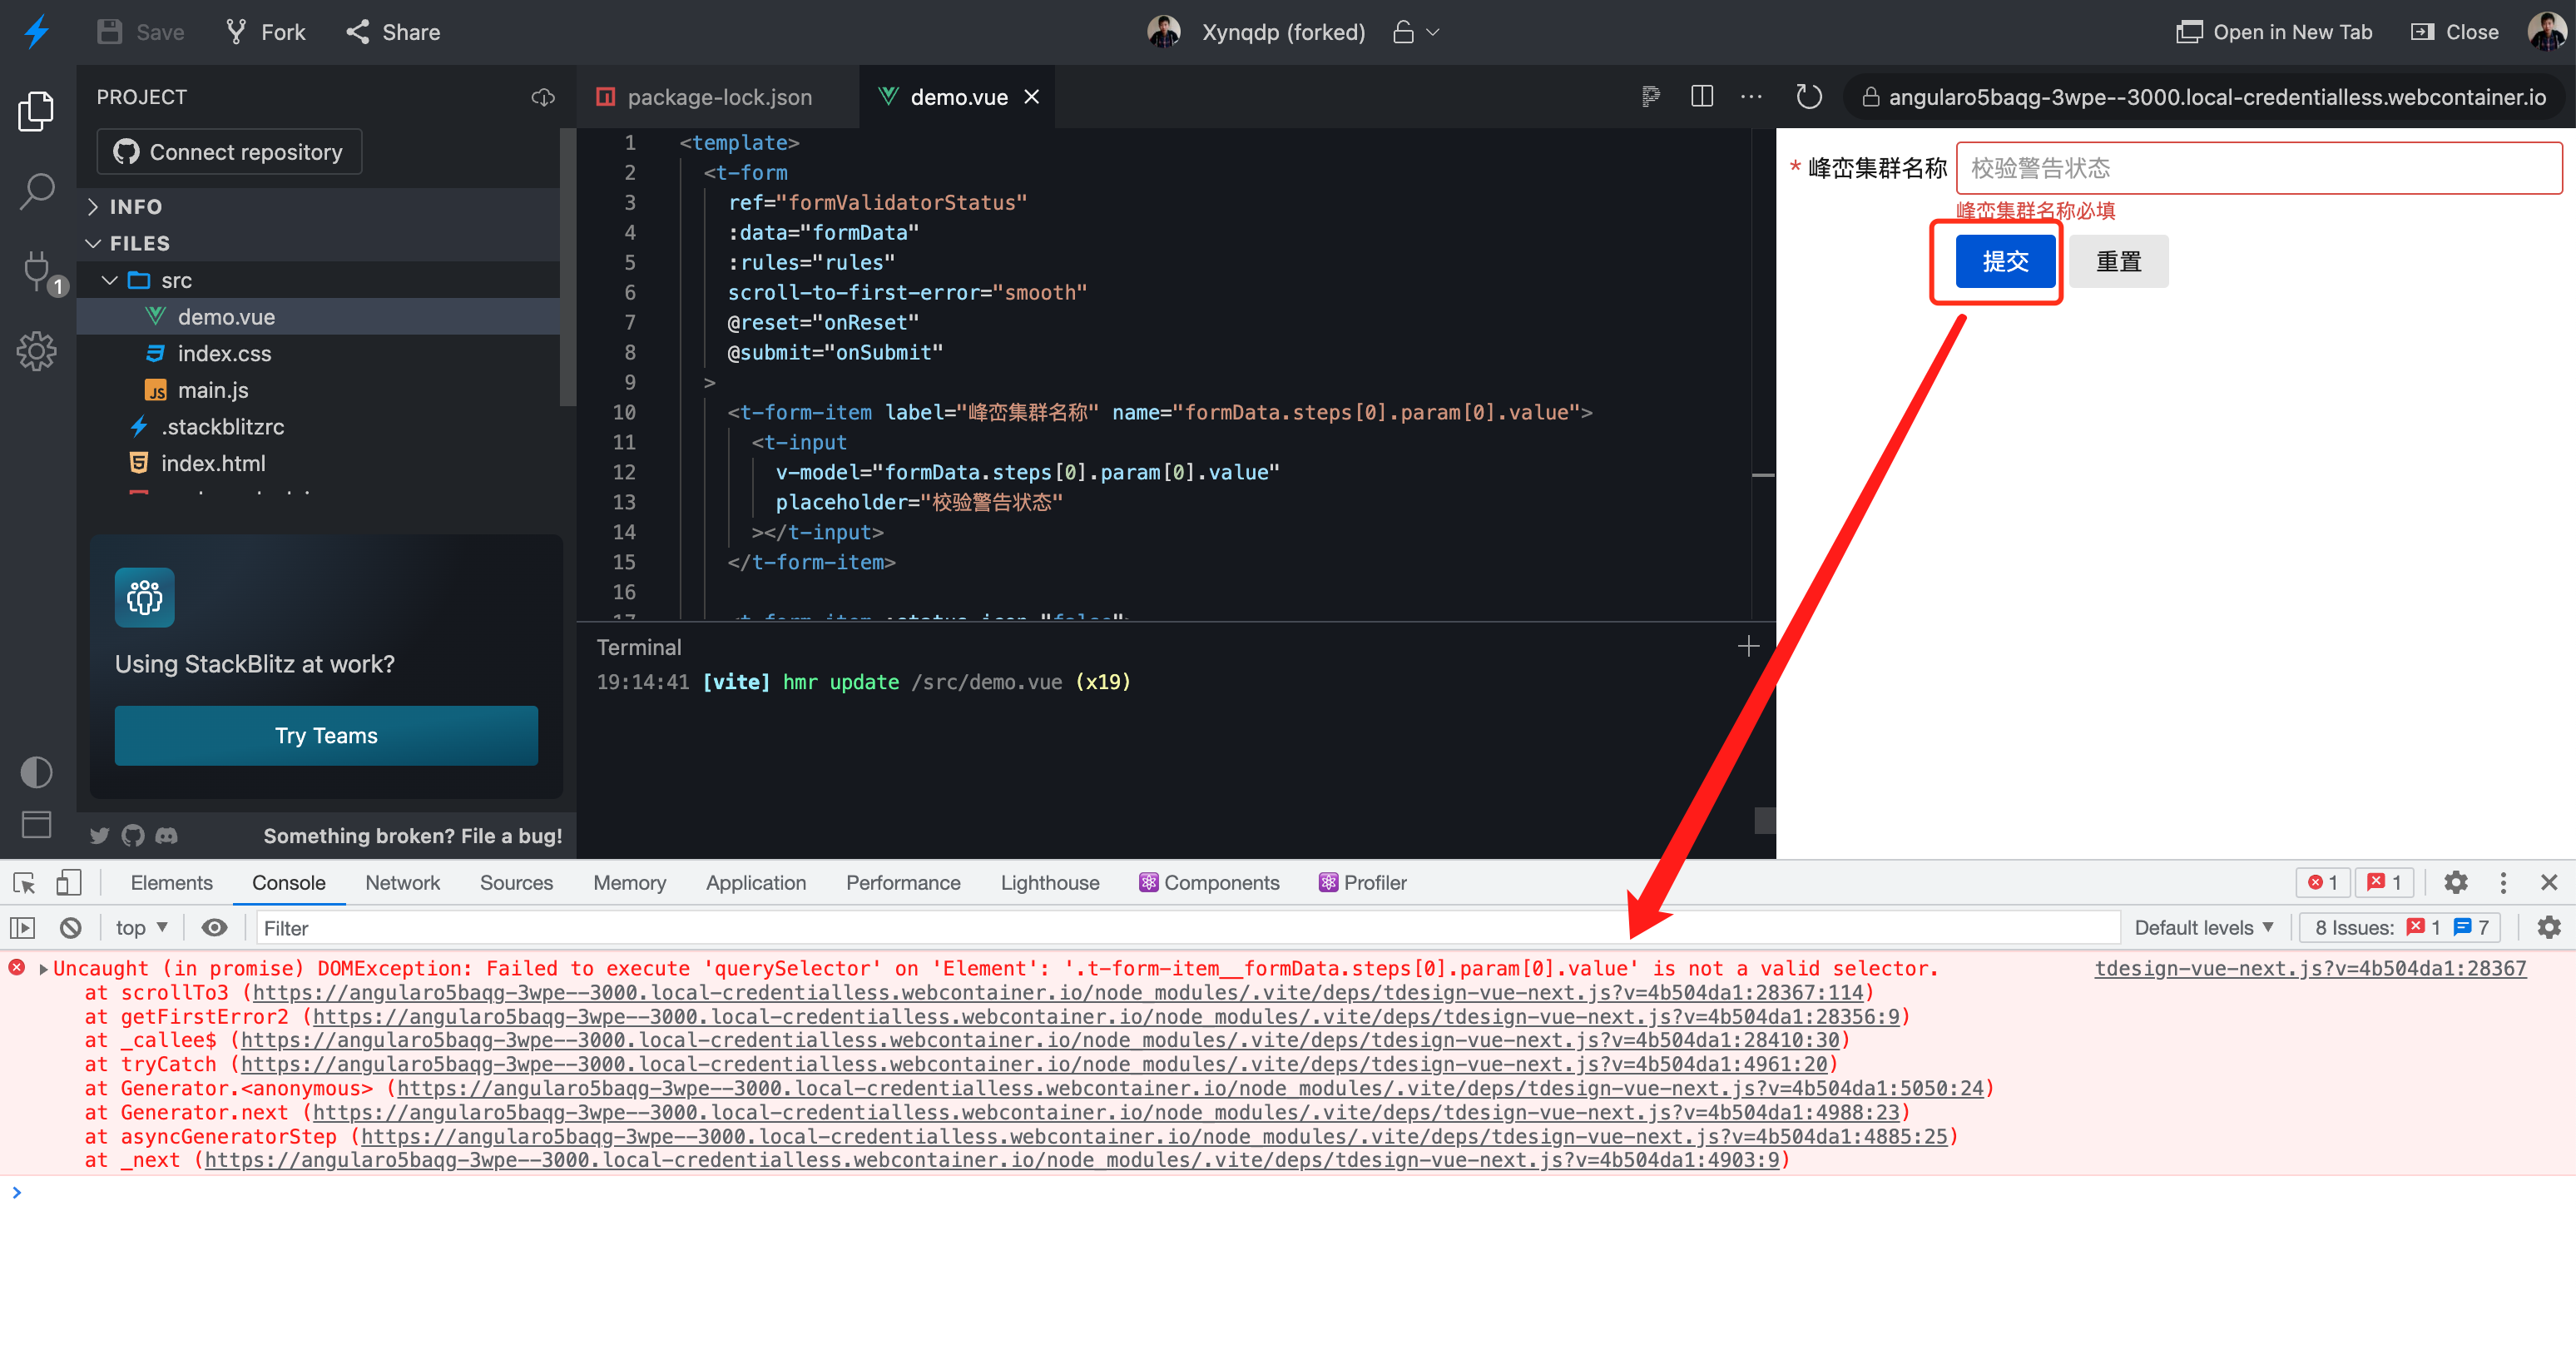Open the tdesign-vue-next.js error source link
This screenshot has width=2576, height=1360.
(2309, 968)
